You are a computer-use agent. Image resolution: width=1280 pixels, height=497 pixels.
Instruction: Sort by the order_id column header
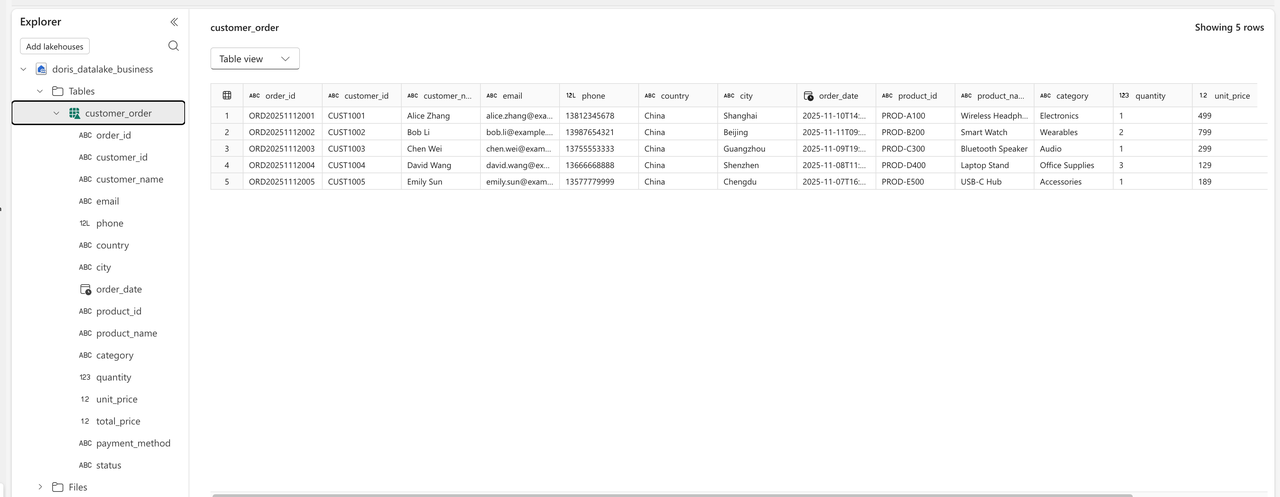click(x=280, y=96)
